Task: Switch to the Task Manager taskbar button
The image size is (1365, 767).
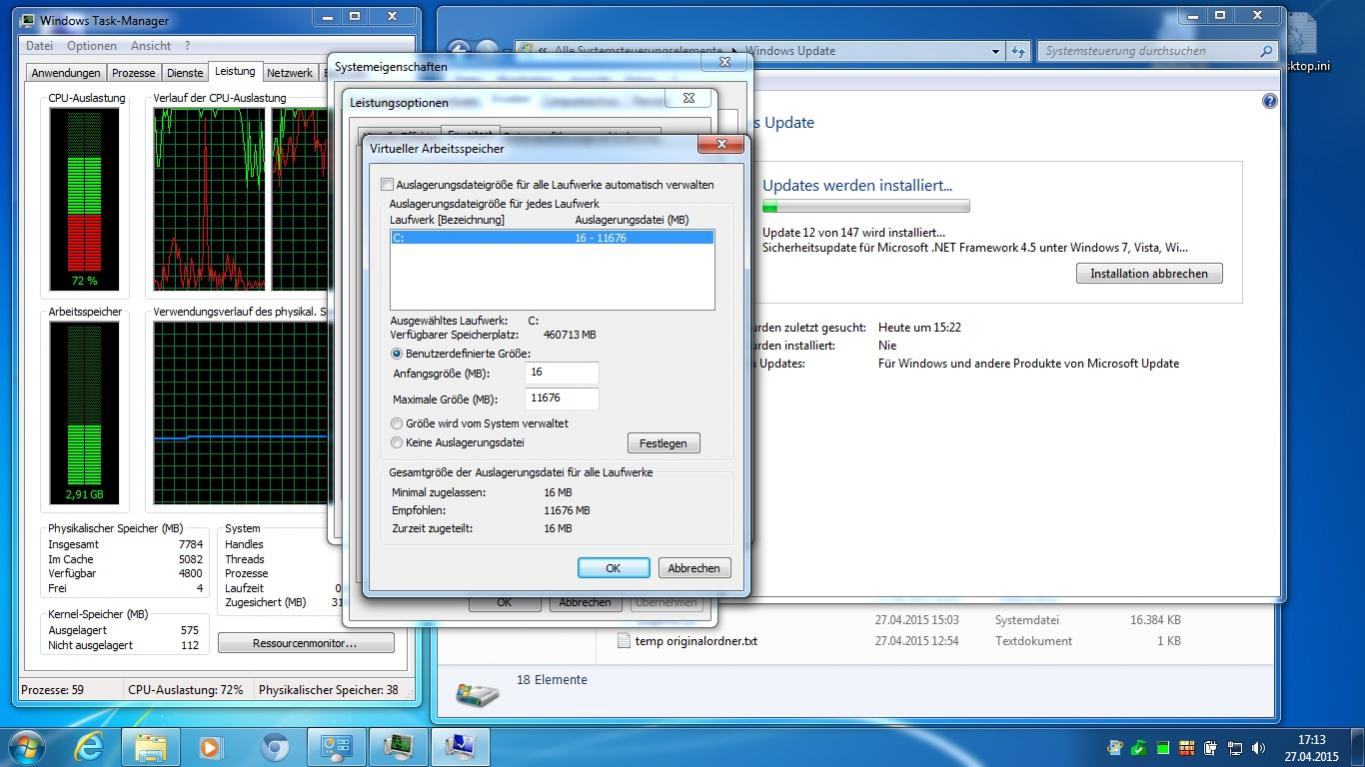Action: [398, 746]
